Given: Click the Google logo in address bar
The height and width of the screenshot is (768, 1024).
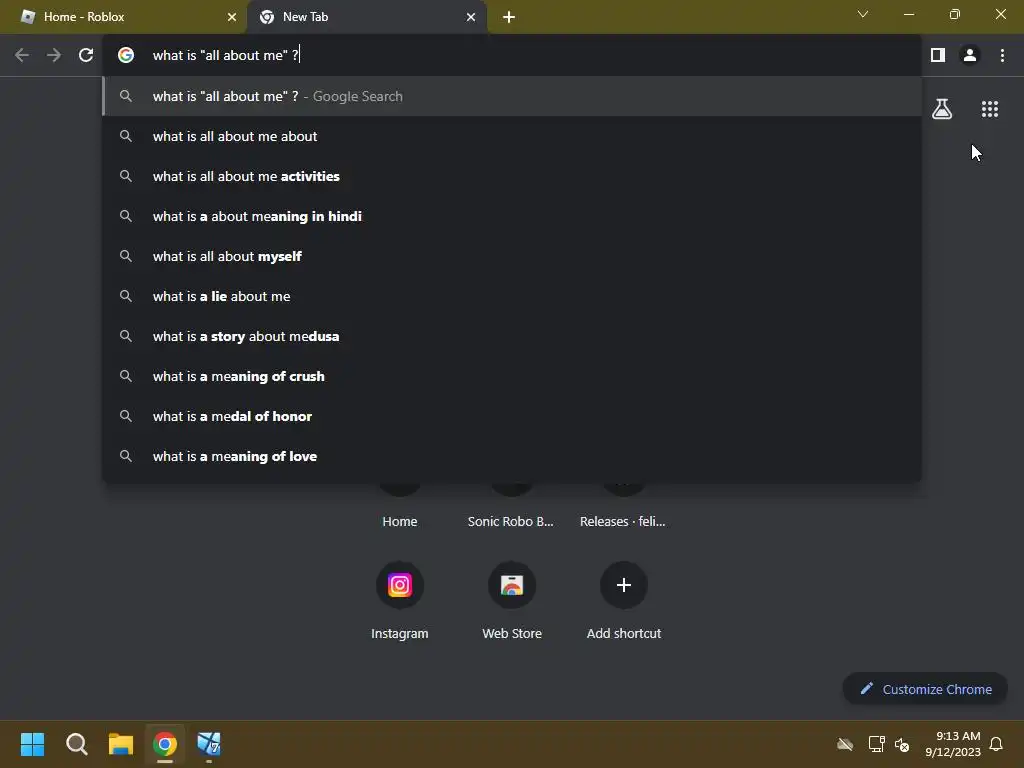Looking at the screenshot, I should 126,56.
